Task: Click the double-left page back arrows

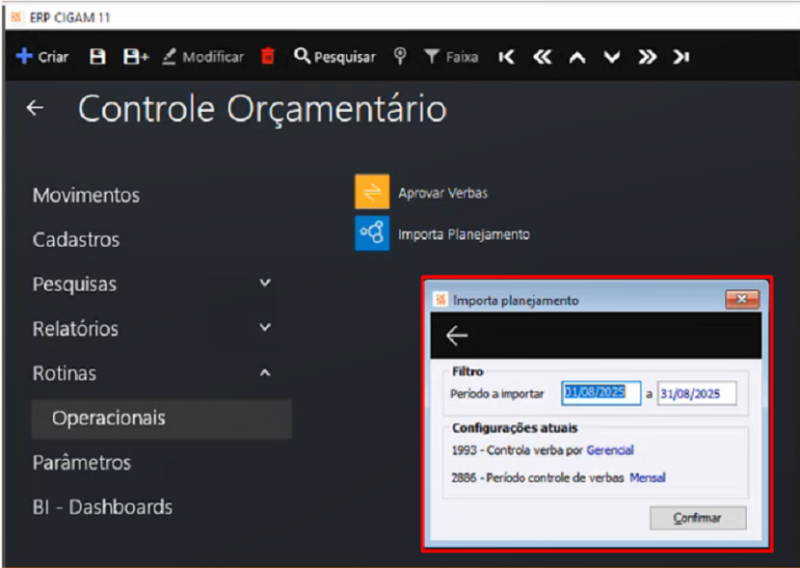Action: pos(542,57)
